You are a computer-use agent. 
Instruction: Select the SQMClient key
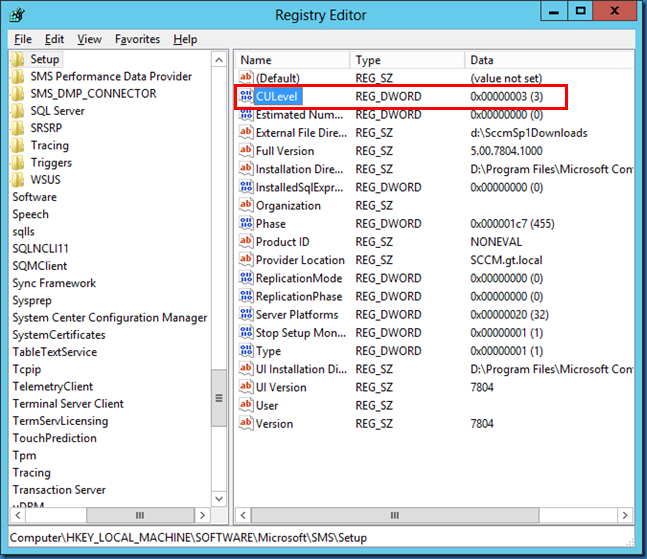40,266
